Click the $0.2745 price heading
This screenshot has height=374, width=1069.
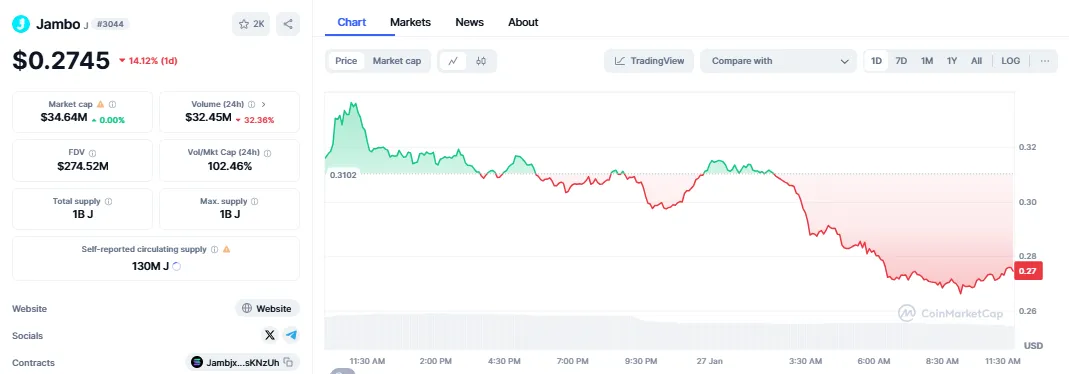61,61
